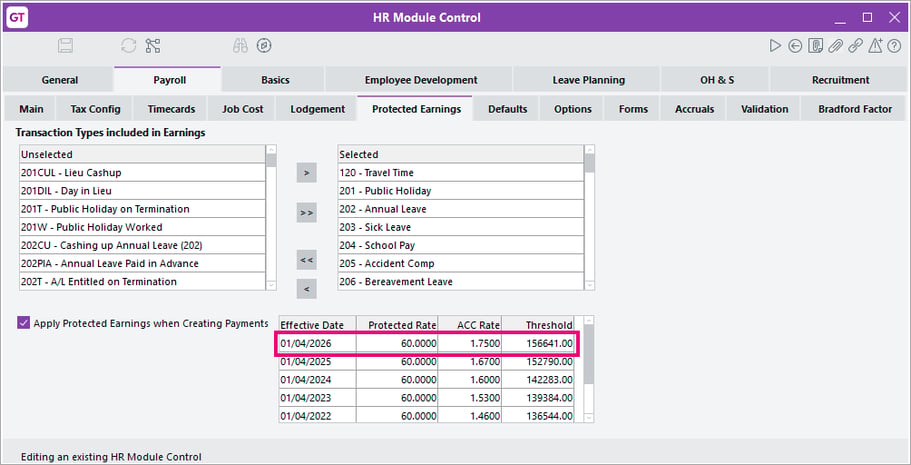Open the document notes icon
The width and height of the screenshot is (911, 465).
[815, 46]
